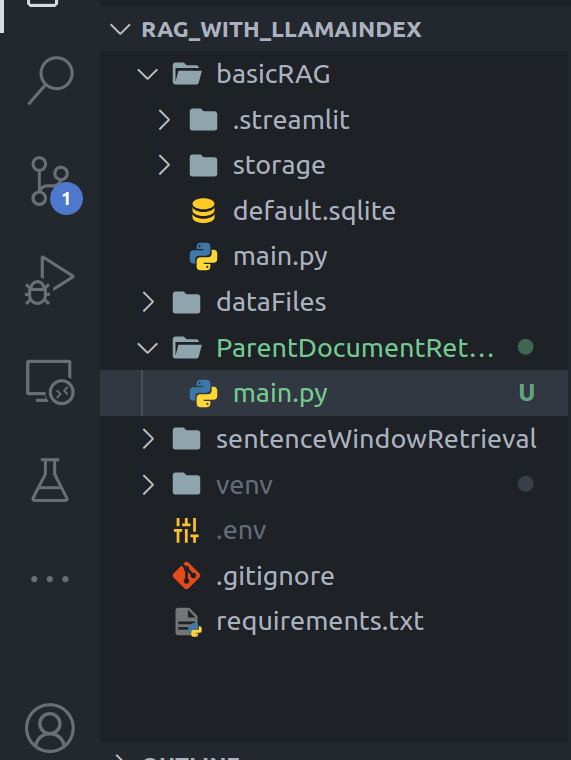The image size is (571, 760).
Task: Open the green untracked main.py file
Action: pos(280,394)
